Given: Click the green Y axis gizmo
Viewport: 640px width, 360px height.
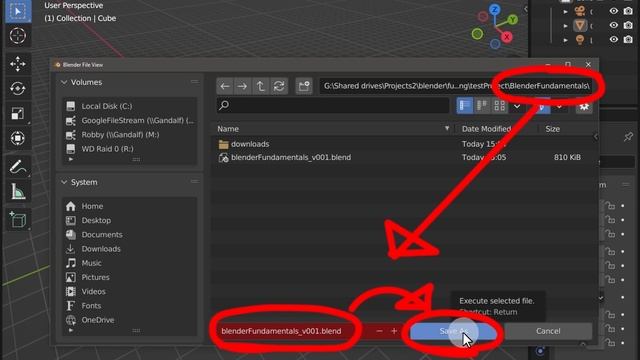Looking at the screenshot, I should (x=513, y=19).
